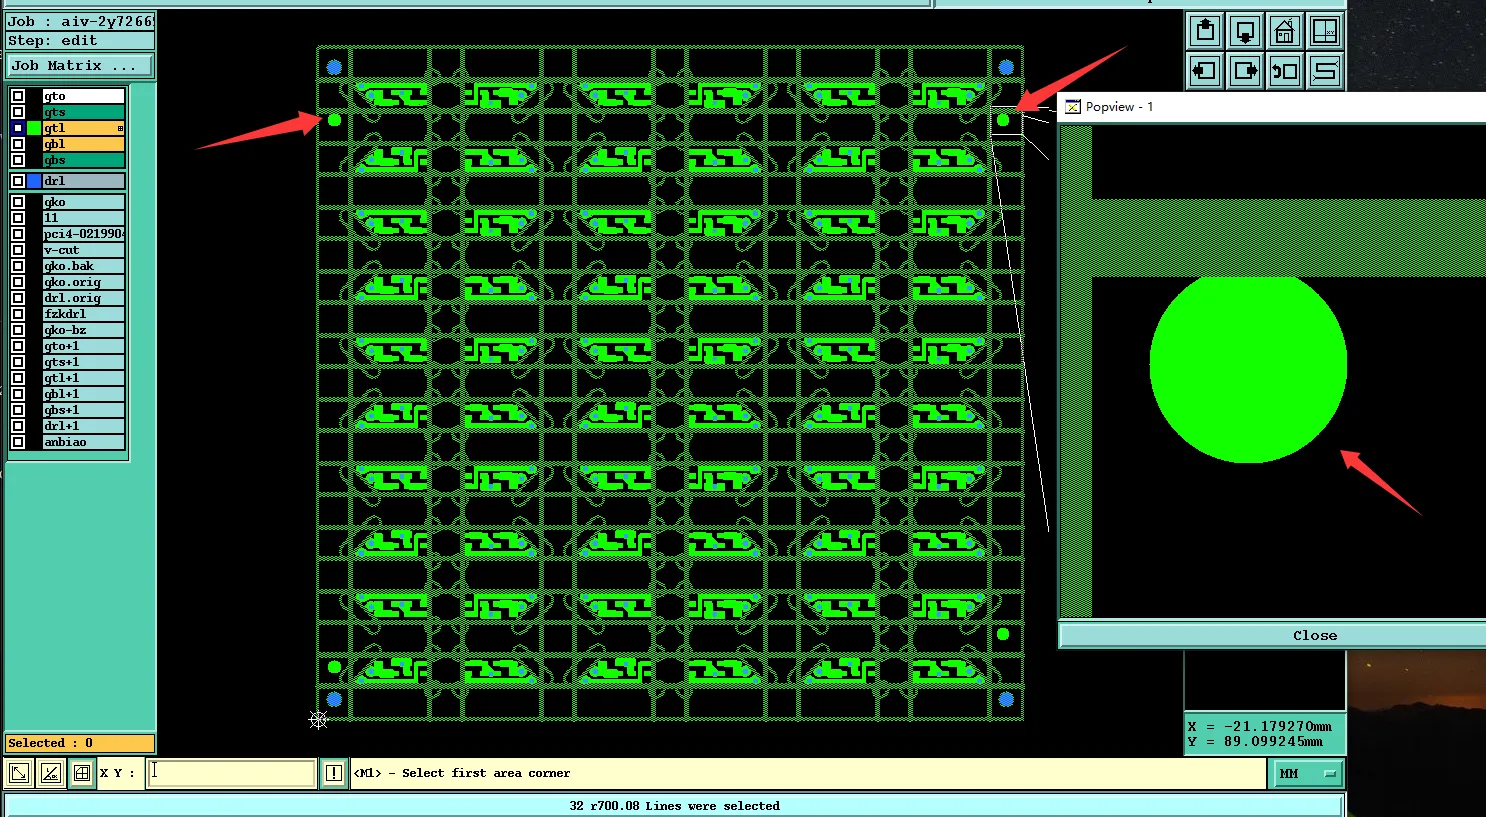Viewport: 1486px width, 817px height.
Task: Click the Home view icon
Action: click(x=1285, y=31)
